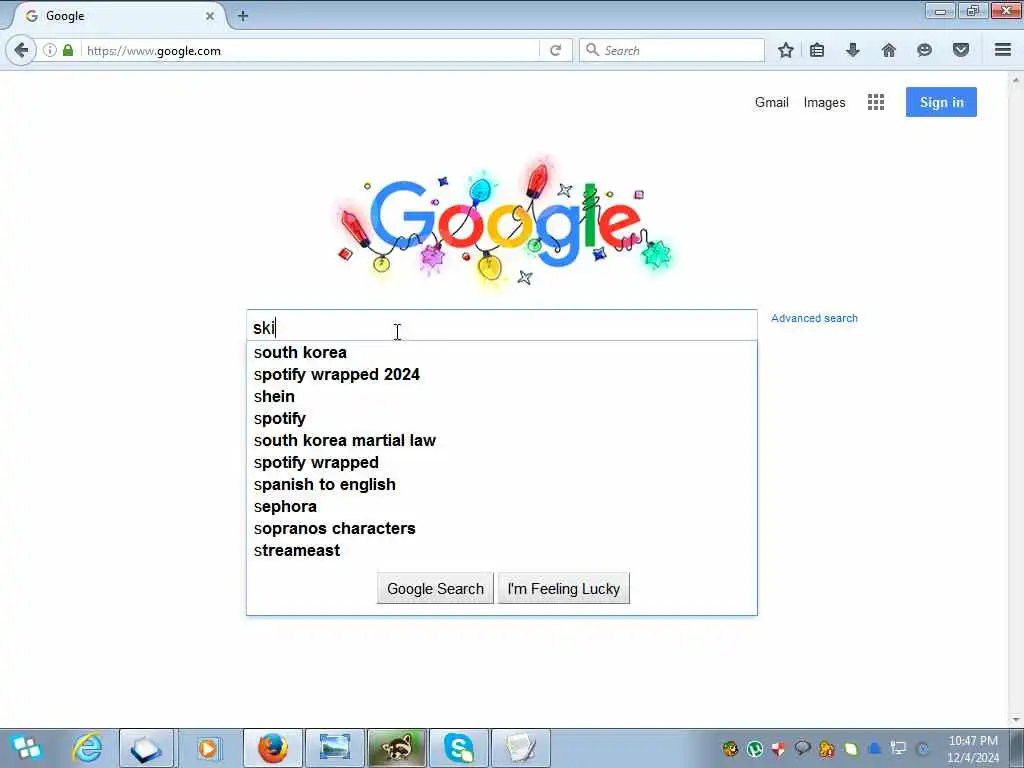The image size is (1024, 768).
Task: Click the green padlock security icon
Action: (x=68, y=50)
